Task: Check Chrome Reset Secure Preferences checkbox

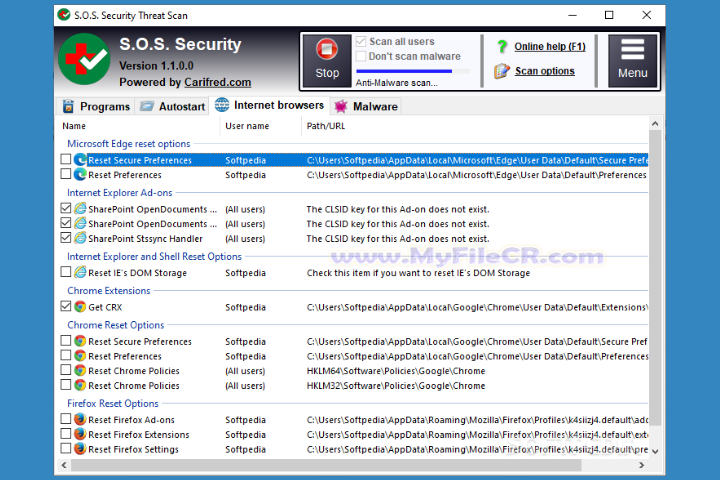Action: point(66,340)
